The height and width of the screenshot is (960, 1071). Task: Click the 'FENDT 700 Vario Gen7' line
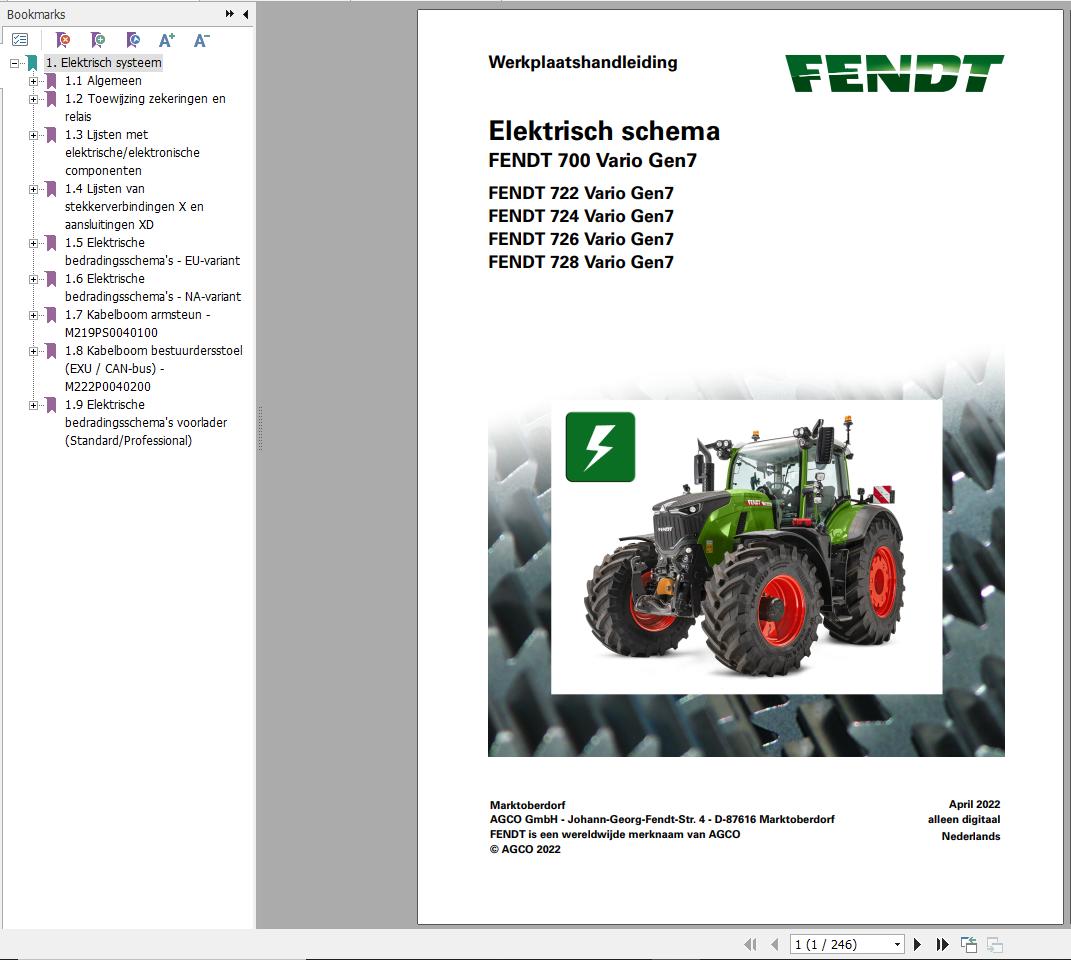592,161
